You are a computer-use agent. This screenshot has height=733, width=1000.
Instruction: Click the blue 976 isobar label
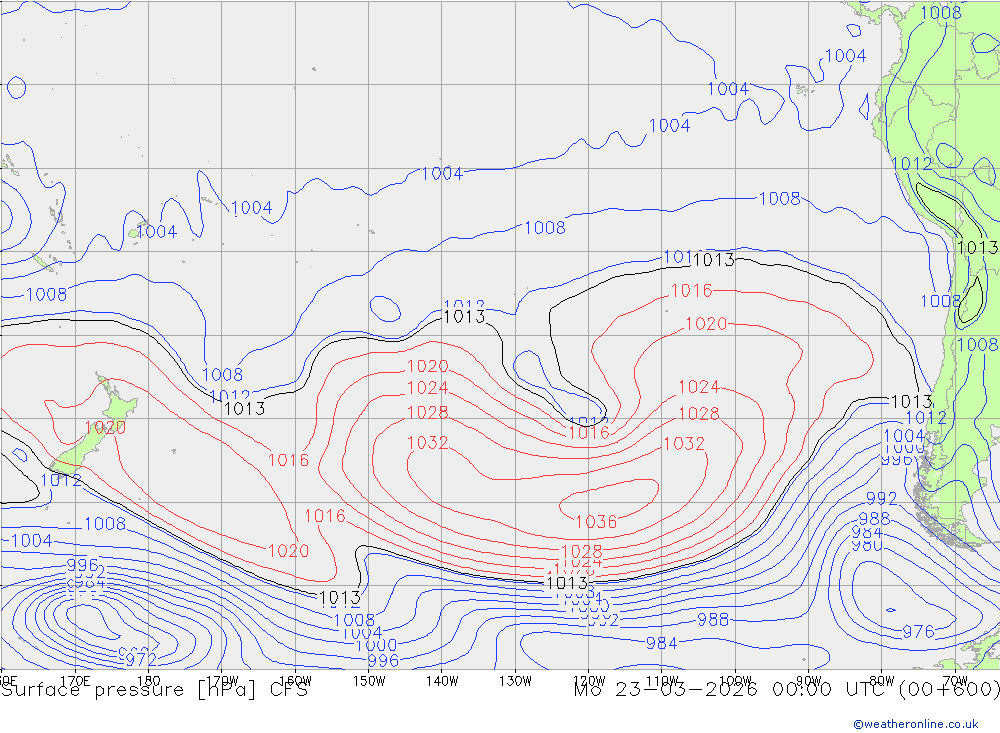pyautogui.click(x=918, y=632)
